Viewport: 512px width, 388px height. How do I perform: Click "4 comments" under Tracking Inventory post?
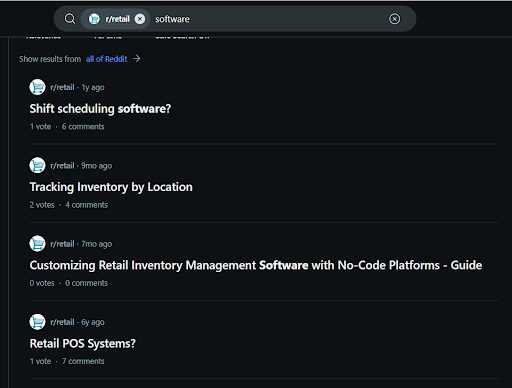click(x=86, y=205)
